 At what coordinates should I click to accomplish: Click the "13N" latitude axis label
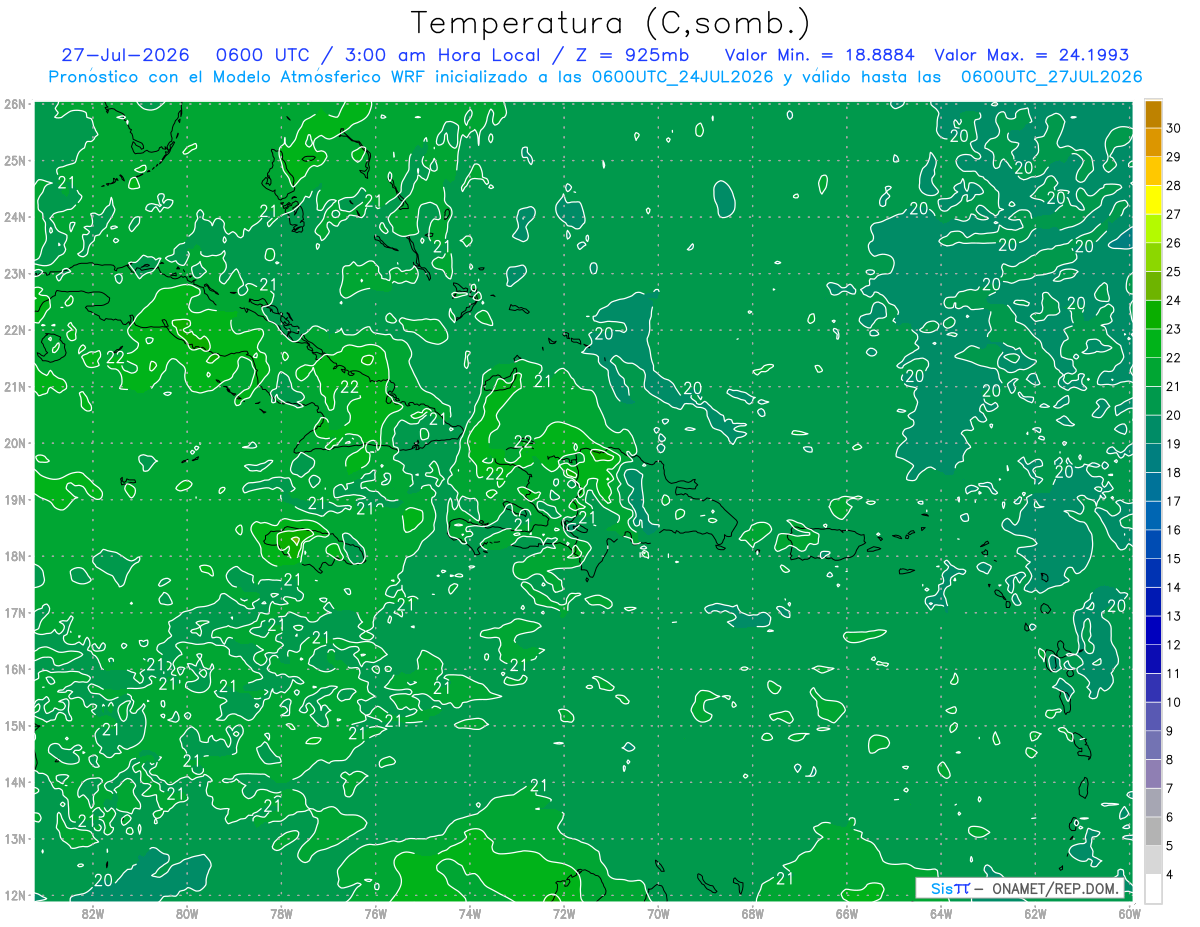[x=14, y=838]
